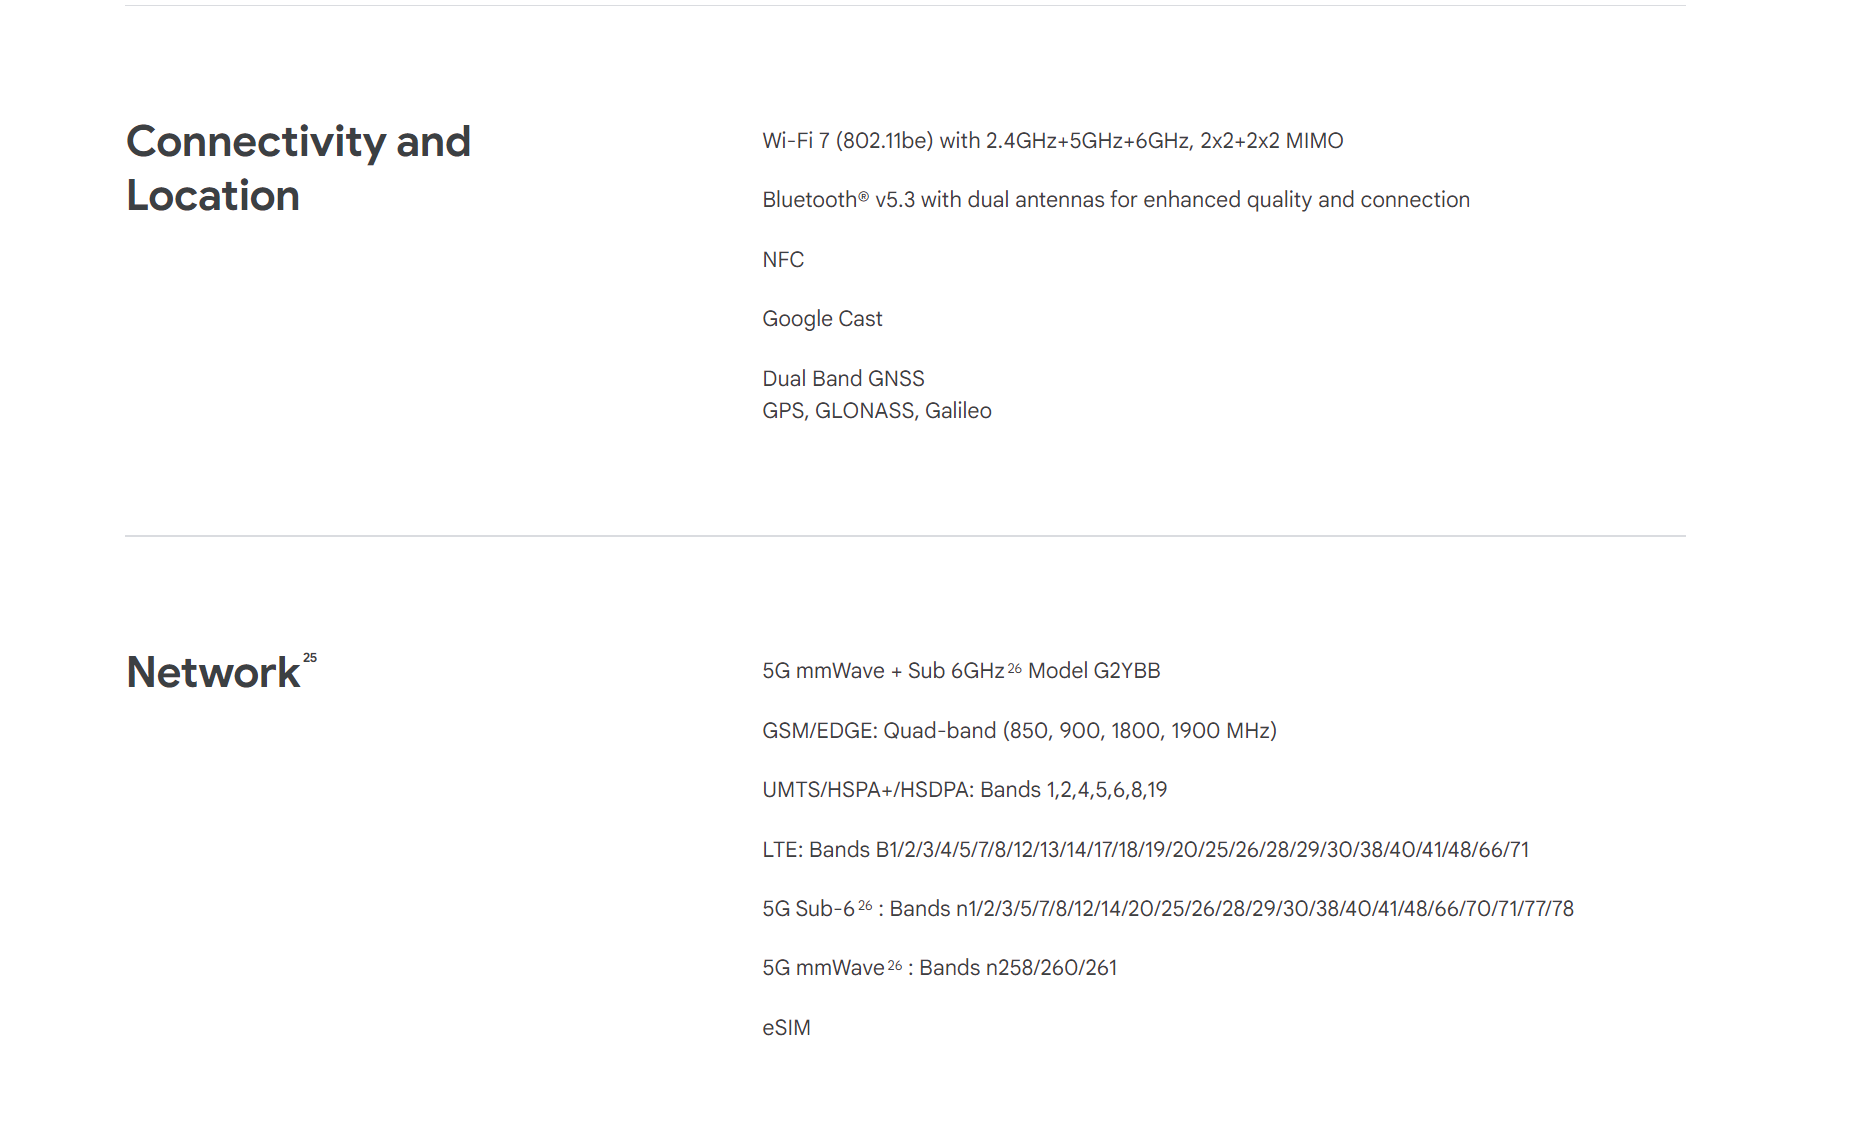Click the UMTS/HSPA+/HSDPA bands line
Screen dimensions: 1854x1134
(x=964, y=790)
